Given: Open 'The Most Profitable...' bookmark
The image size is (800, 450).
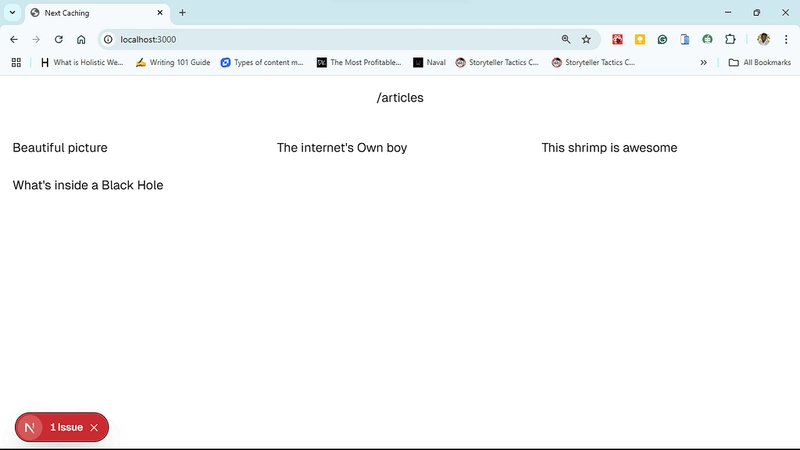Looking at the screenshot, I should [x=359, y=62].
